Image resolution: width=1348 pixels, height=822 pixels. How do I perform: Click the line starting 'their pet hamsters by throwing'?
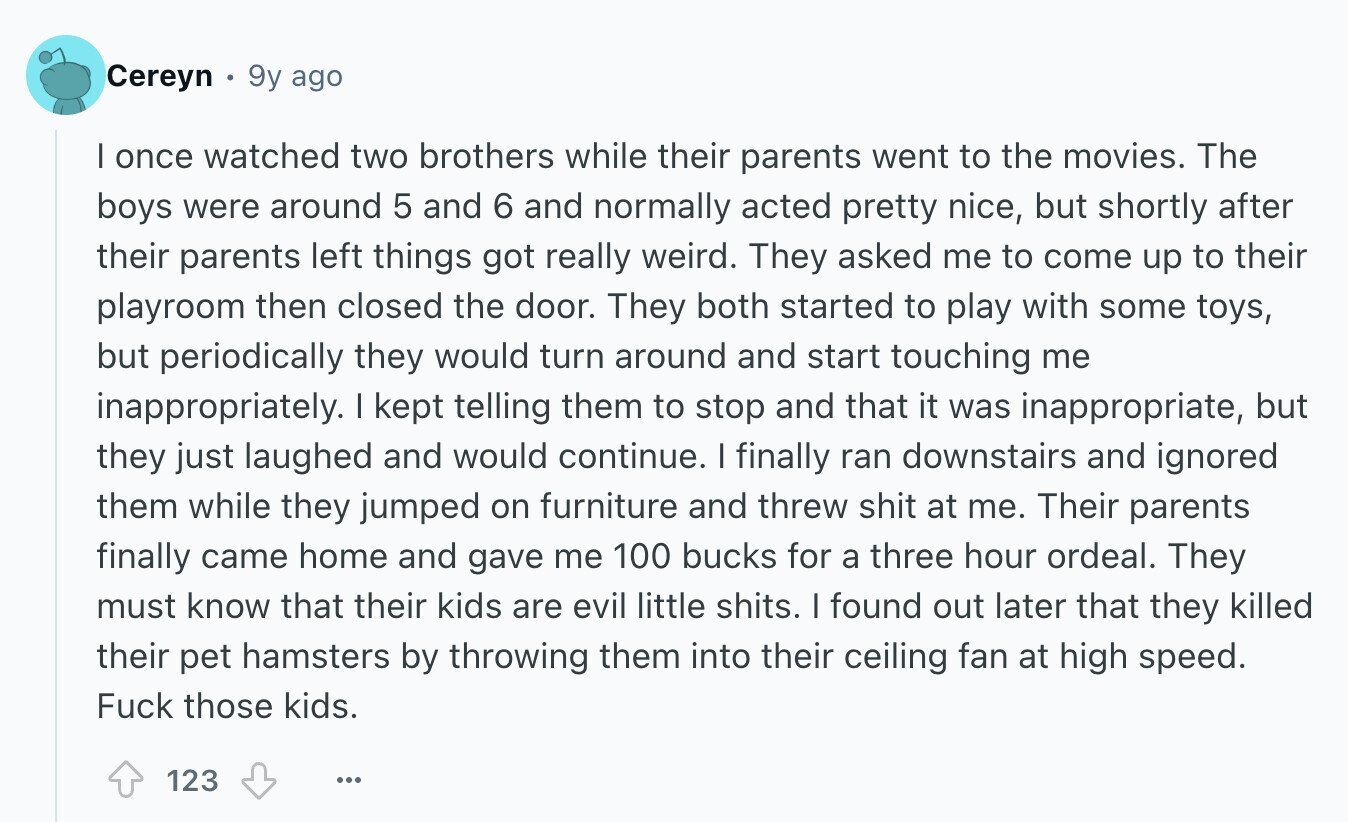click(x=673, y=656)
